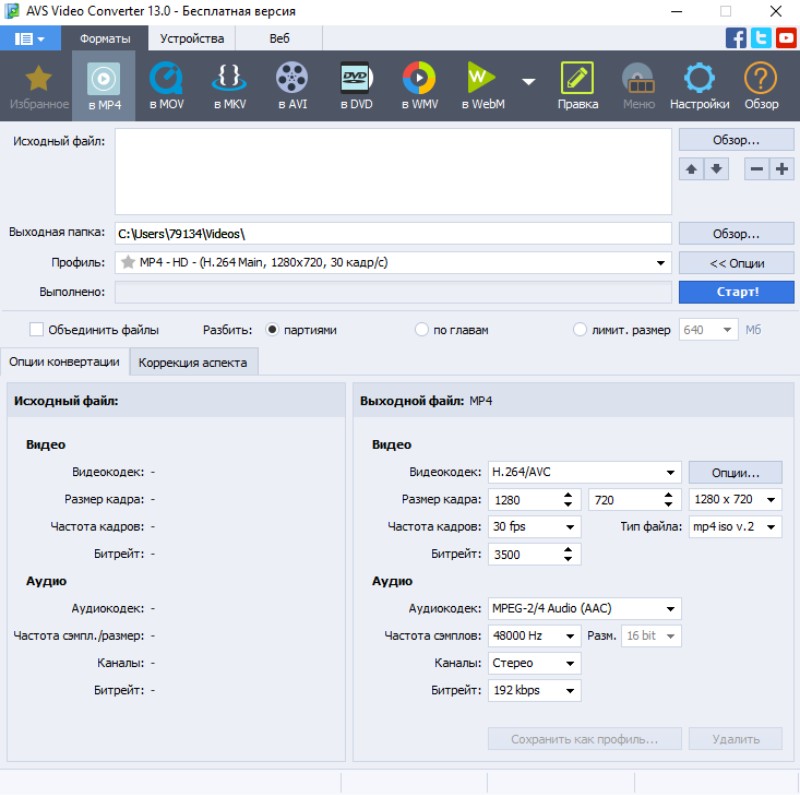Enable 'Объединить файлы' checkbox
This screenshot has width=800, height=795.
pyautogui.click(x=36, y=330)
